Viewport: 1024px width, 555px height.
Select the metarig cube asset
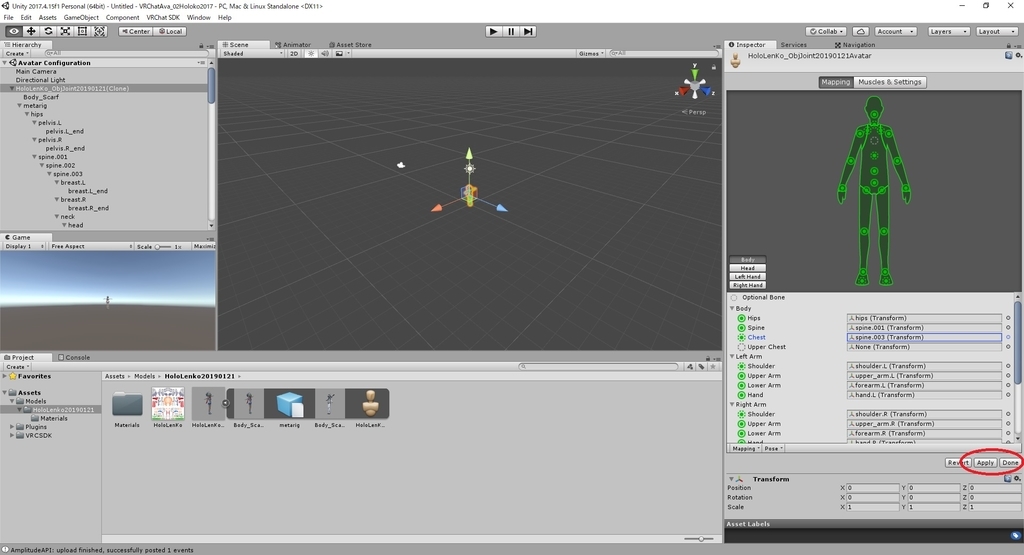(289, 404)
